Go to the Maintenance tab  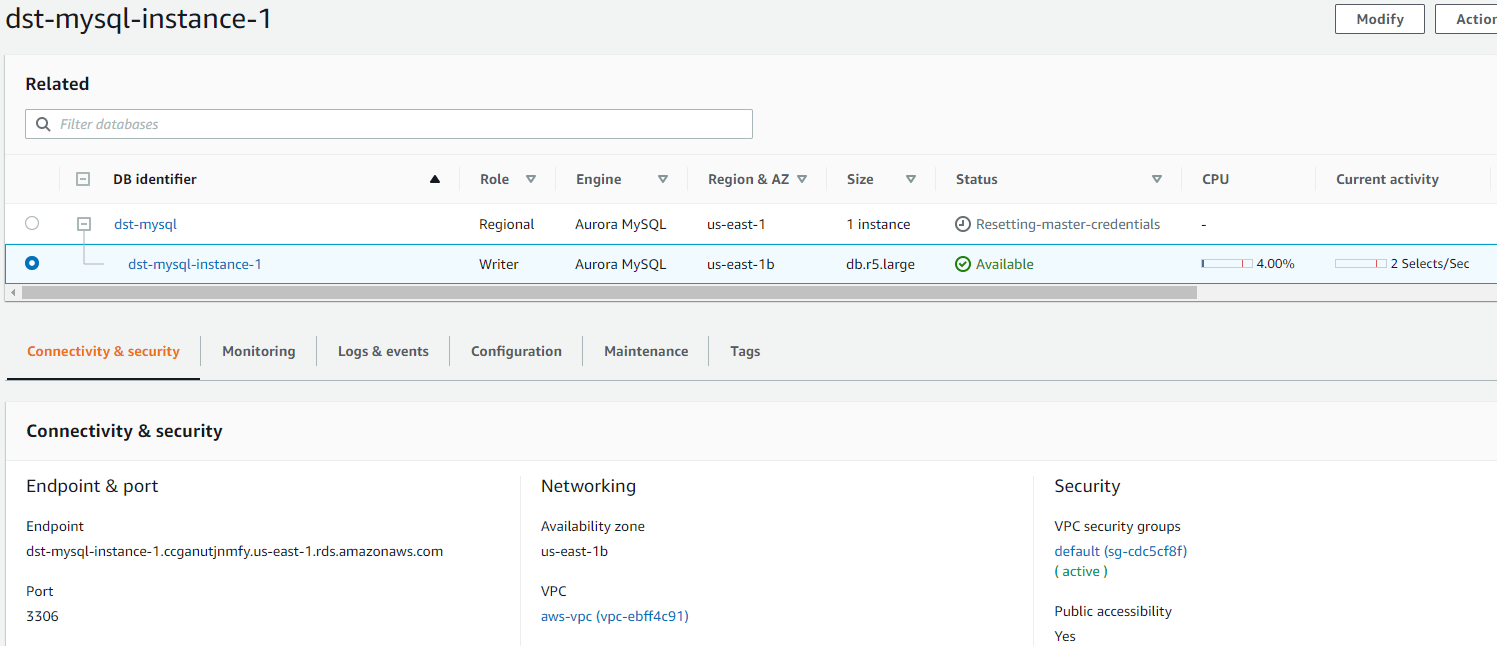tap(646, 351)
